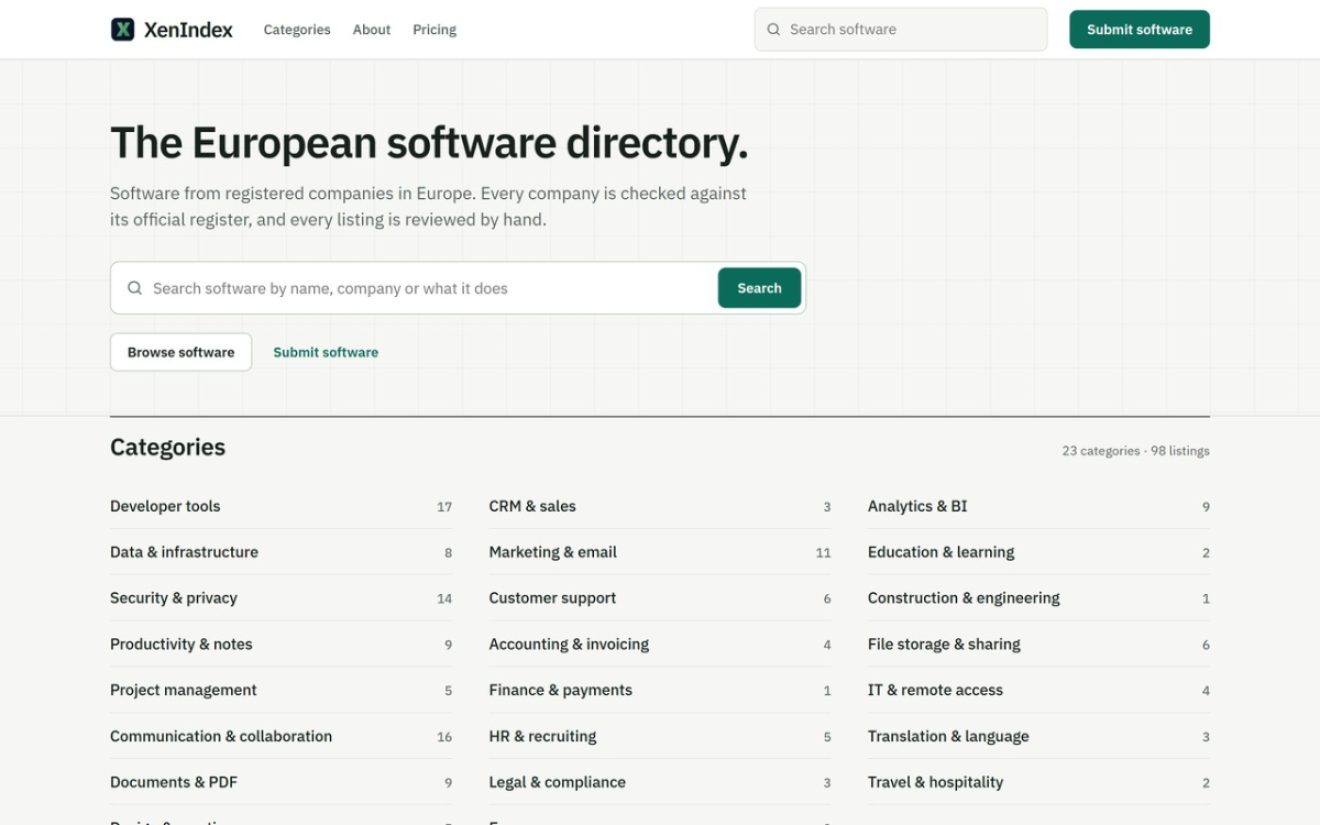Viewport: 1320px width, 825px height.
Task: Click the XenIndex brand name
Action: click(x=188, y=30)
